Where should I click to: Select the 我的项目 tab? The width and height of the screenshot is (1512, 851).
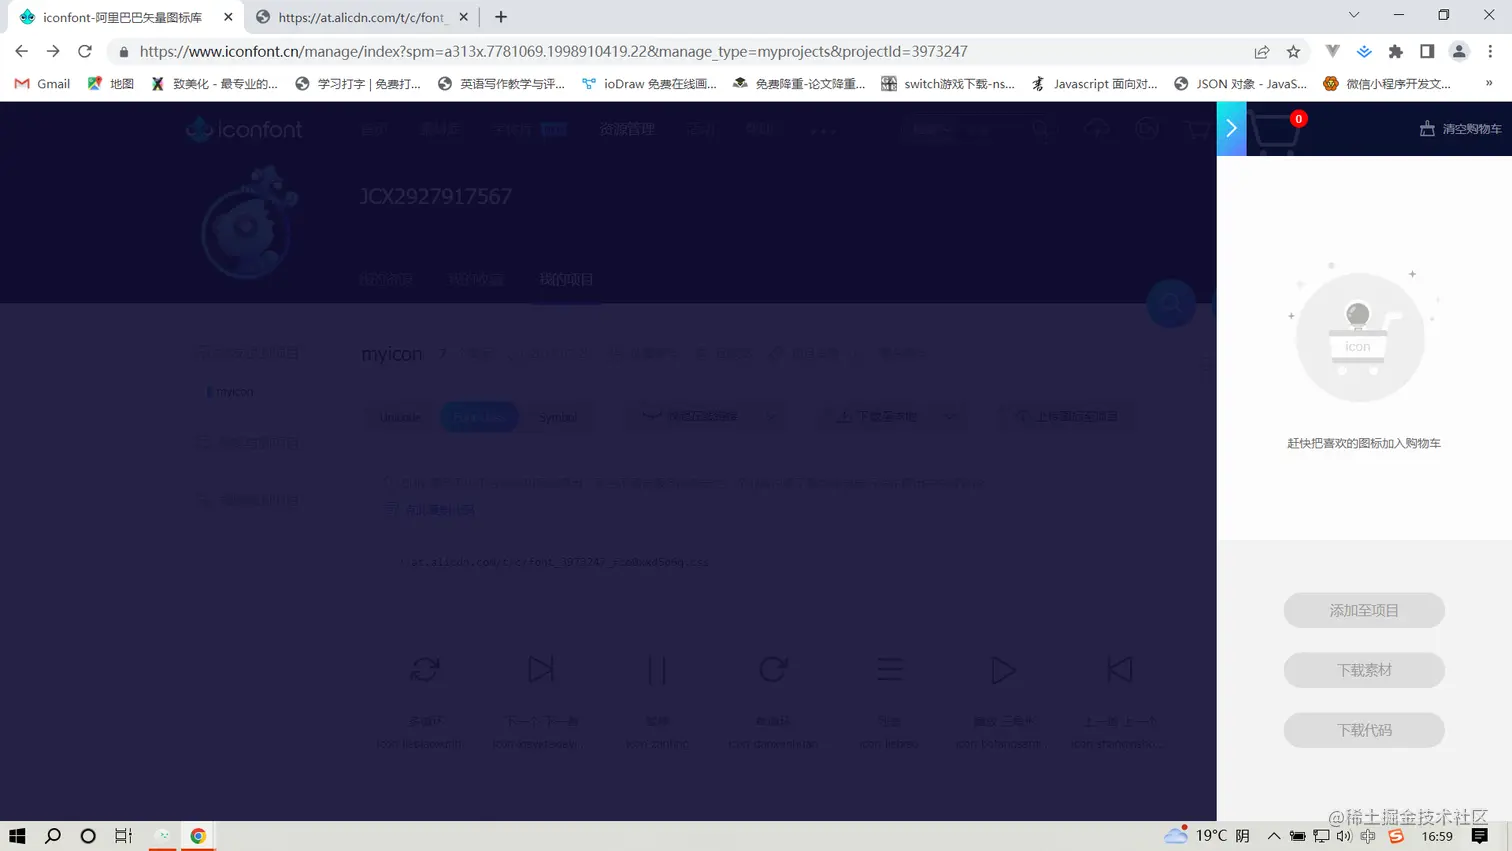click(566, 279)
